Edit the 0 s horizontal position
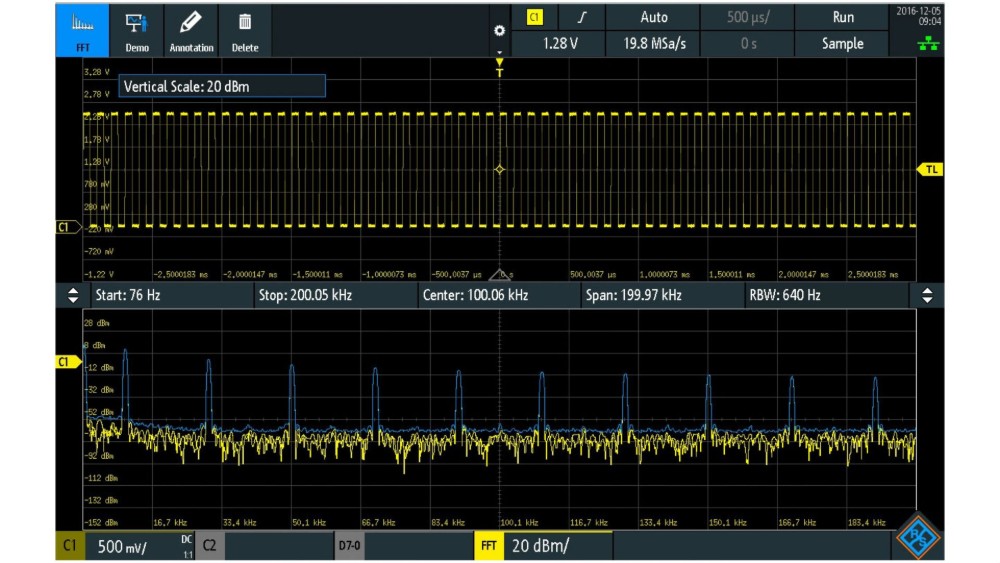This screenshot has height=563, width=1000. point(747,43)
